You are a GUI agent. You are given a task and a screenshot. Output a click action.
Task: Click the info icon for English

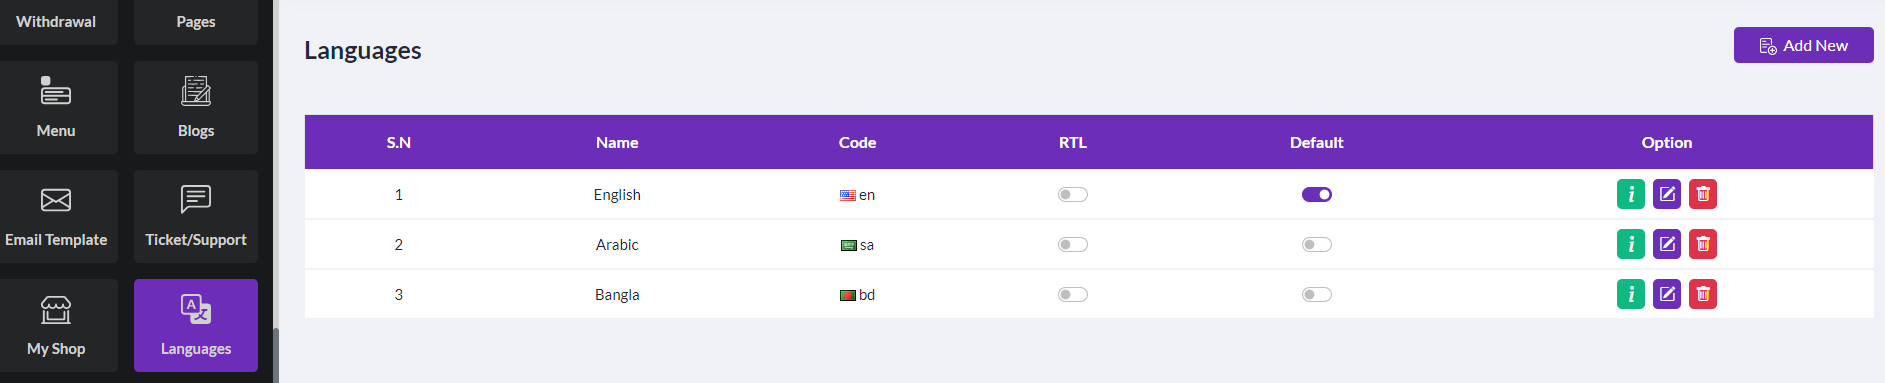pos(1631,194)
